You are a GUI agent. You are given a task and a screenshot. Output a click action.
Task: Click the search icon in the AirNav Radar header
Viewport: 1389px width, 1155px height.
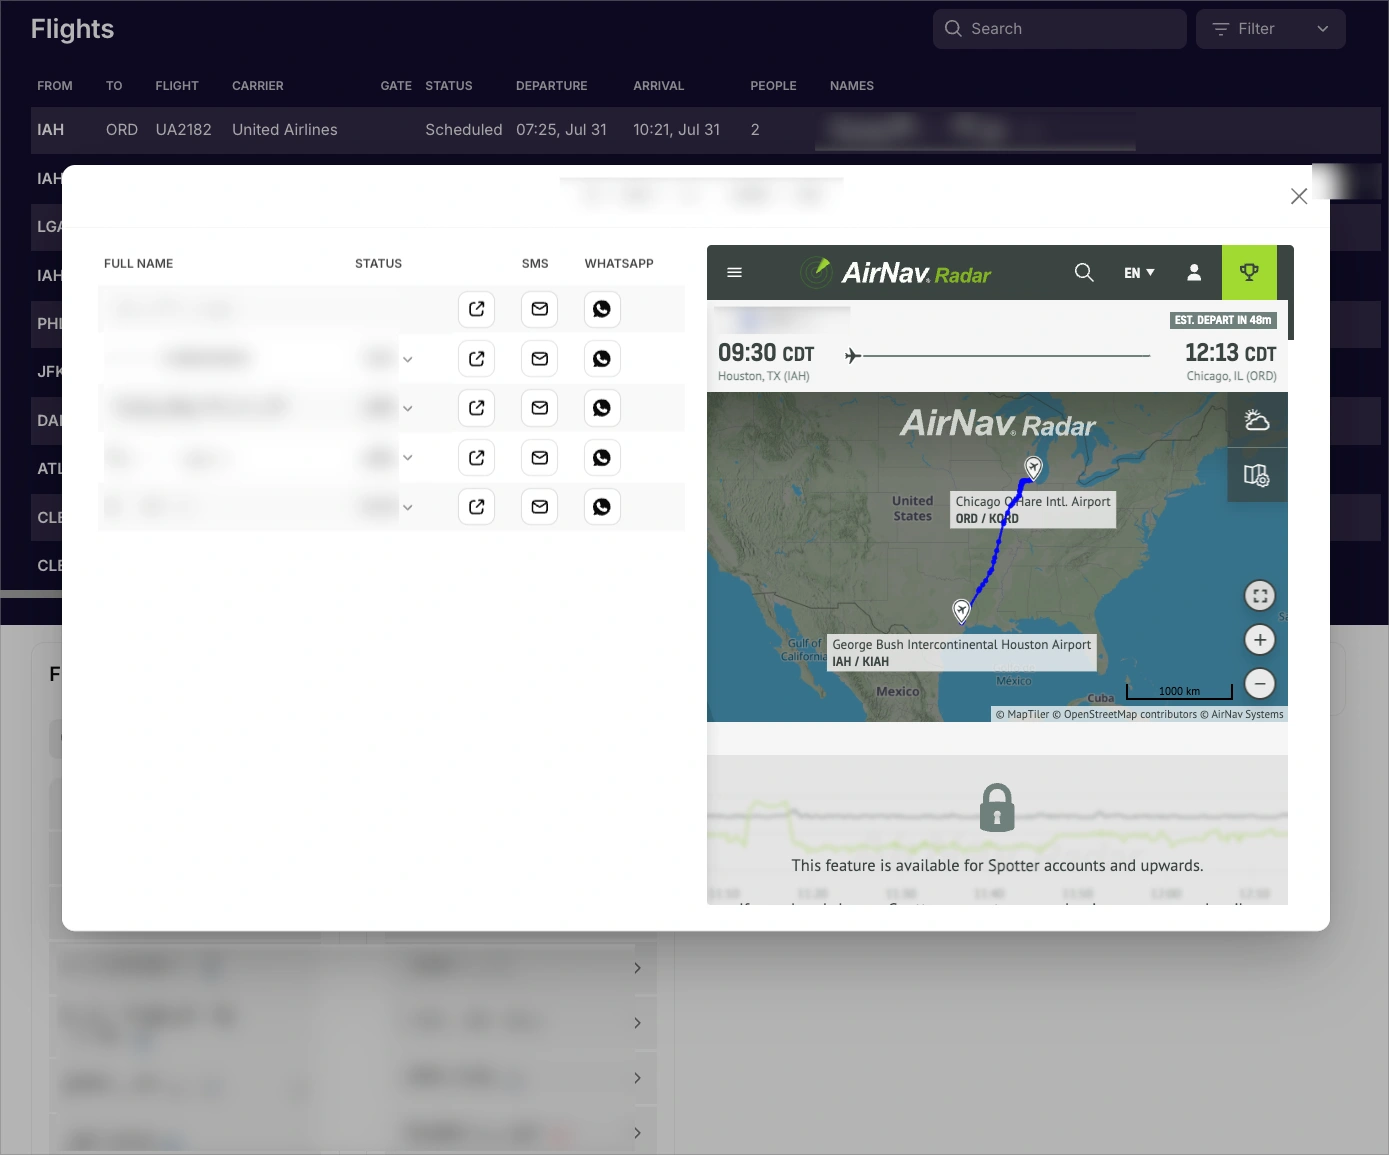click(1084, 272)
